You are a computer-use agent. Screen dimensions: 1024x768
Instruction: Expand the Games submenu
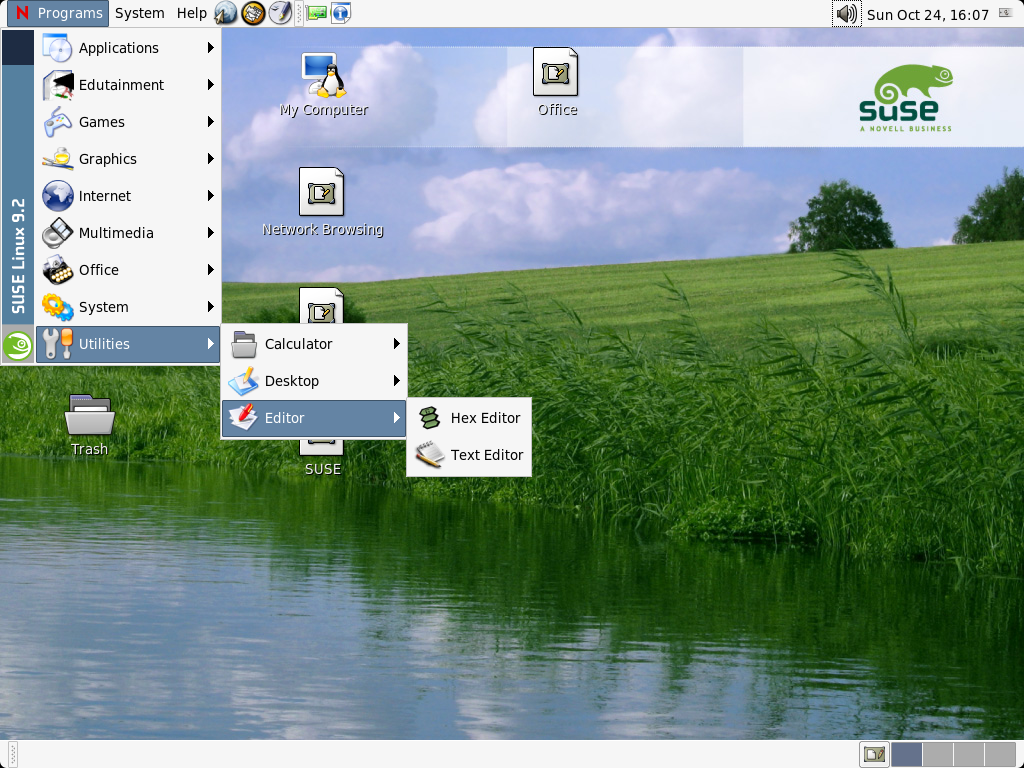tap(128, 122)
